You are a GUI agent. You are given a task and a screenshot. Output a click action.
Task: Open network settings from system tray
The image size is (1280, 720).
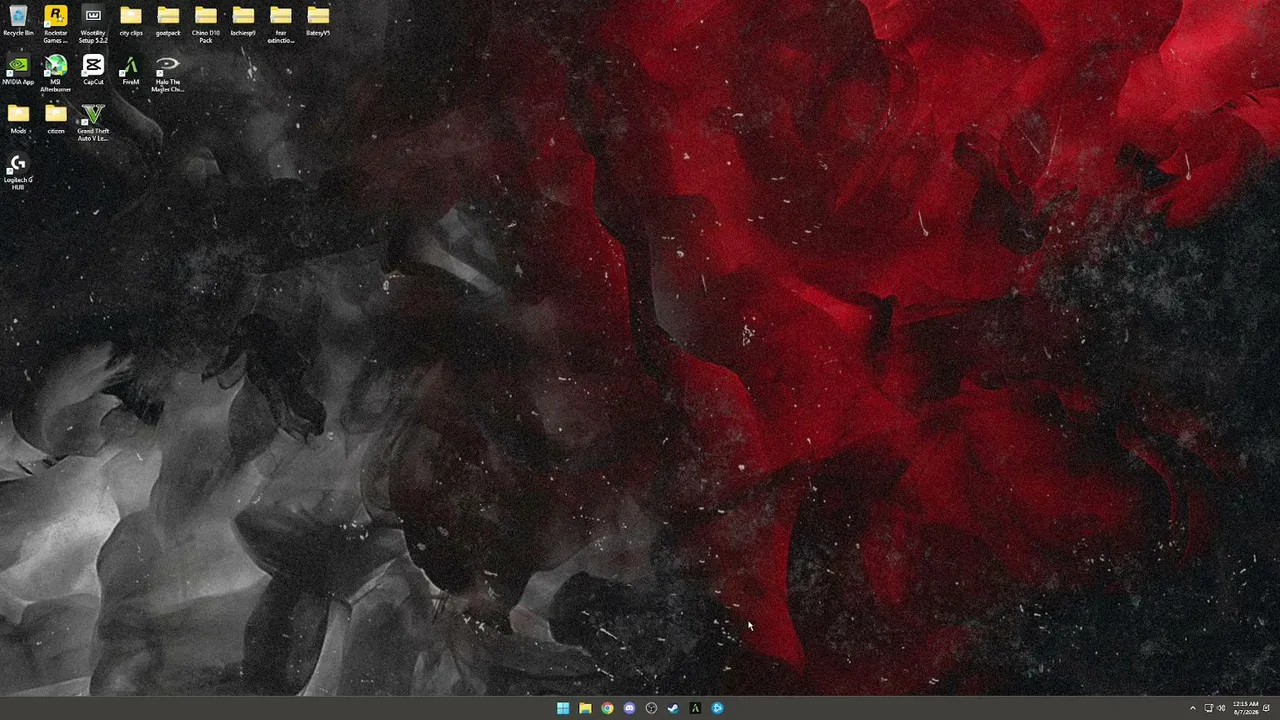[1209, 708]
